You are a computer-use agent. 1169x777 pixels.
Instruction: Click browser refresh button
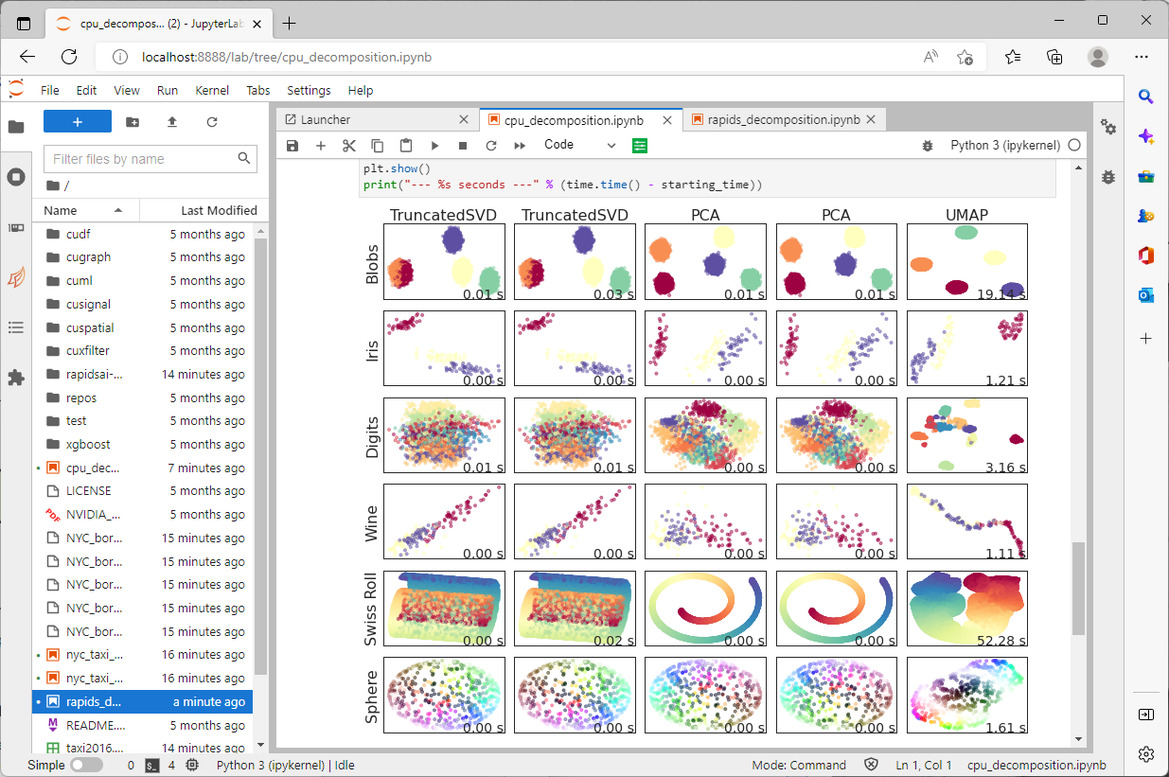point(69,57)
